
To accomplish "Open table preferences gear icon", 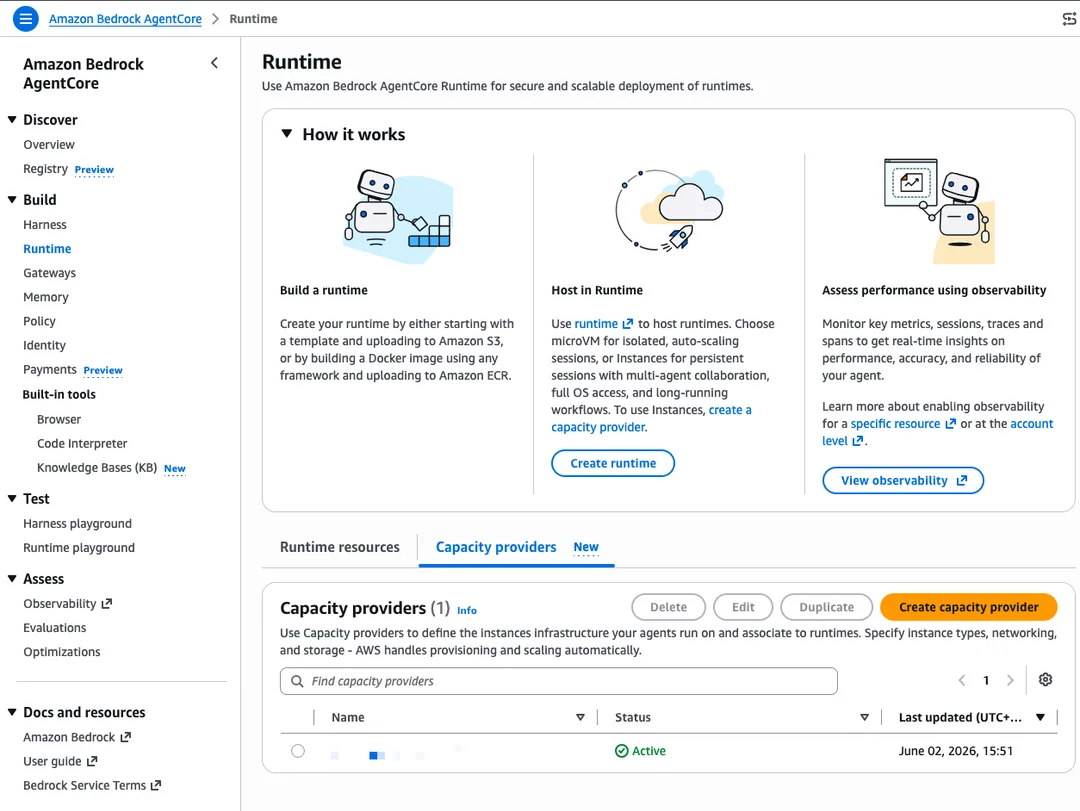I will [1045, 680].
